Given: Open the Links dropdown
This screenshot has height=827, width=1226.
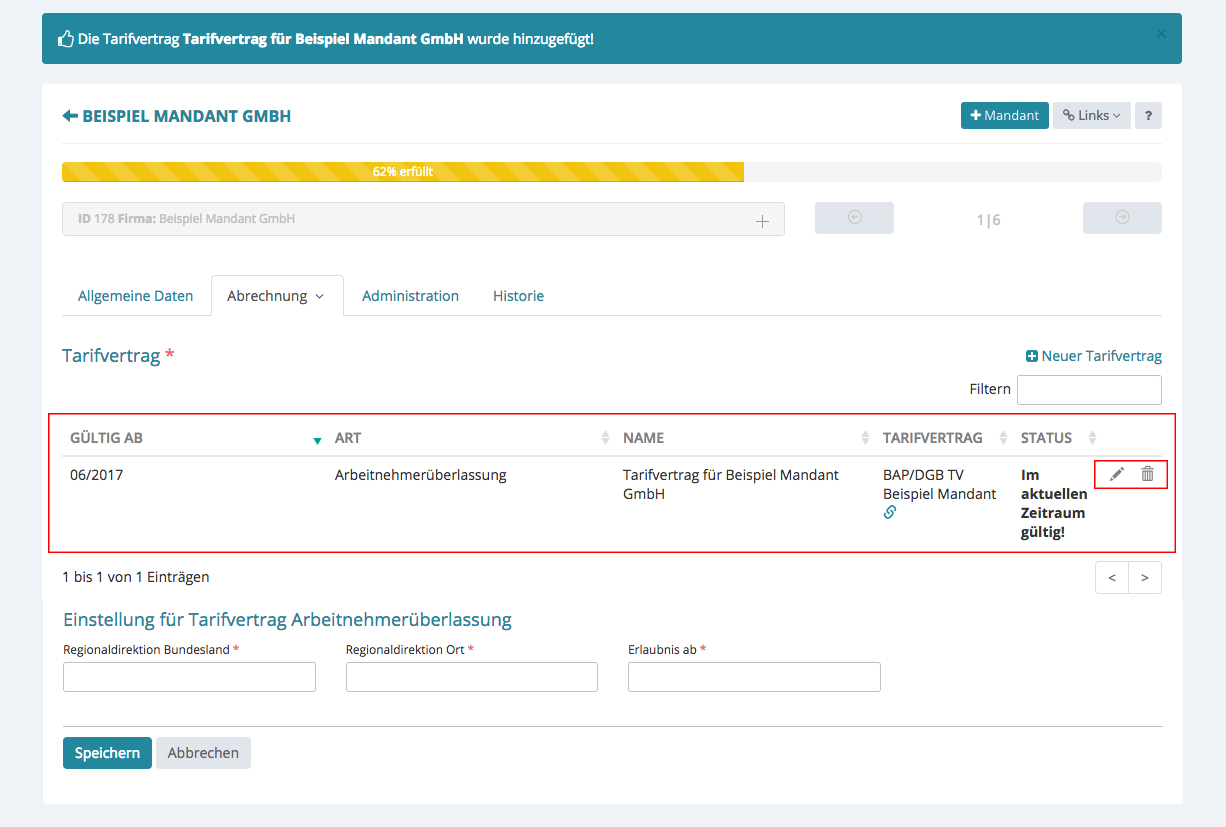Looking at the screenshot, I should click(1091, 115).
